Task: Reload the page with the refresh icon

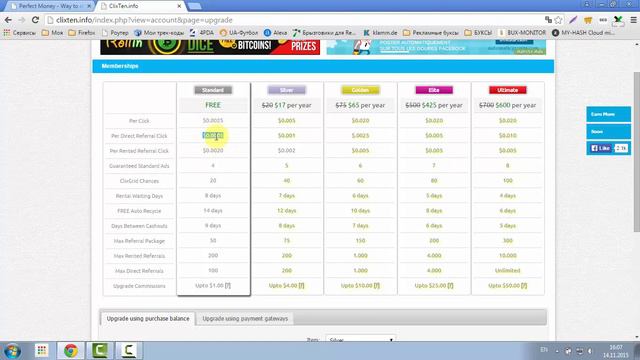Action: coord(36,20)
